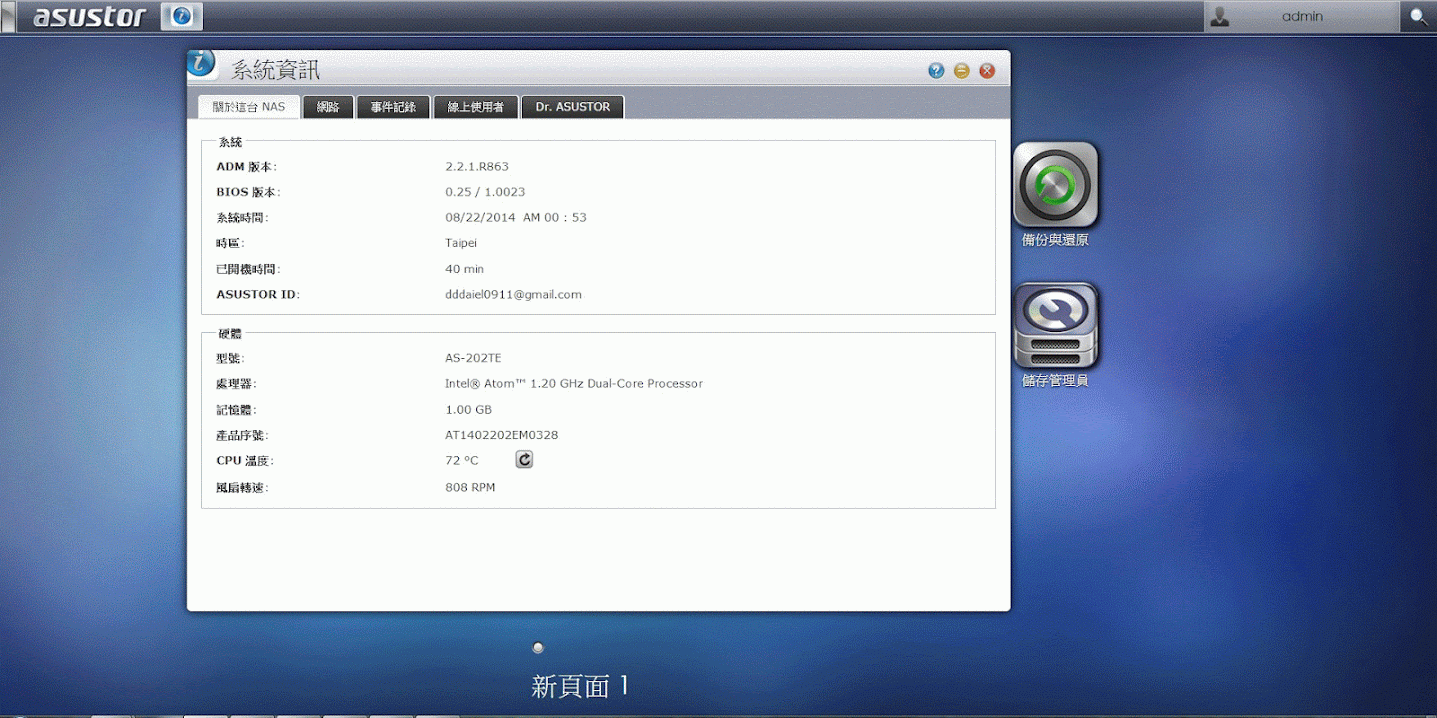Refresh the CPU temperature reading
The image size is (1437, 718).
click(x=524, y=459)
